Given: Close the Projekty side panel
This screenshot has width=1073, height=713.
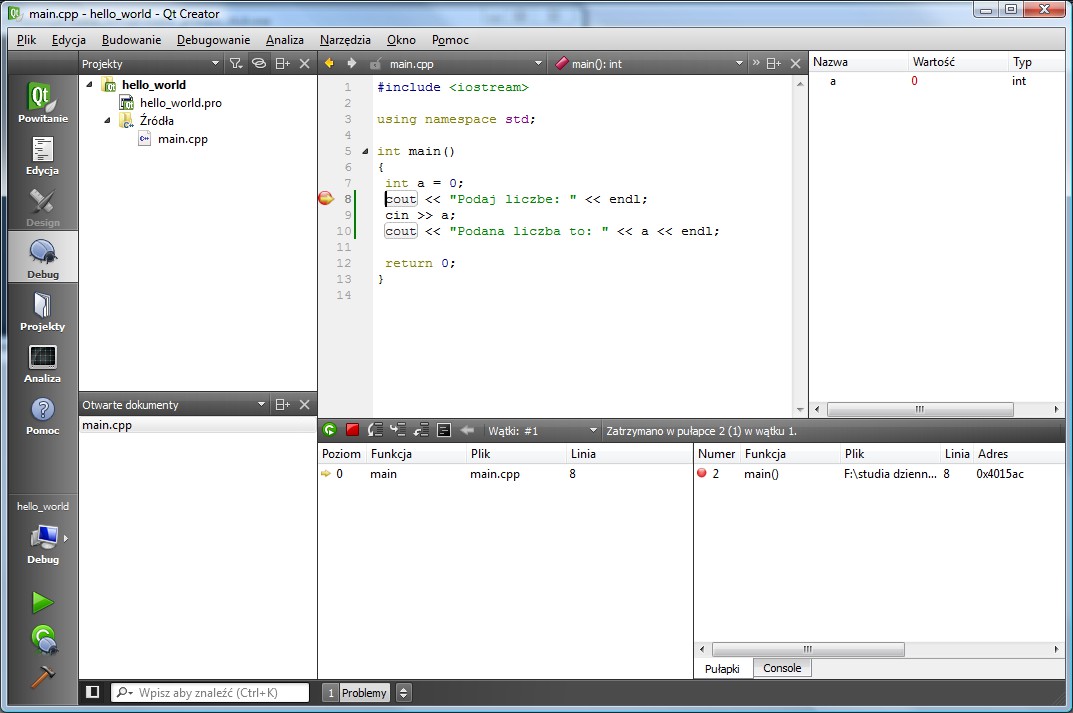Looking at the screenshot, I should pyautogui.click(x=305, y=64).
